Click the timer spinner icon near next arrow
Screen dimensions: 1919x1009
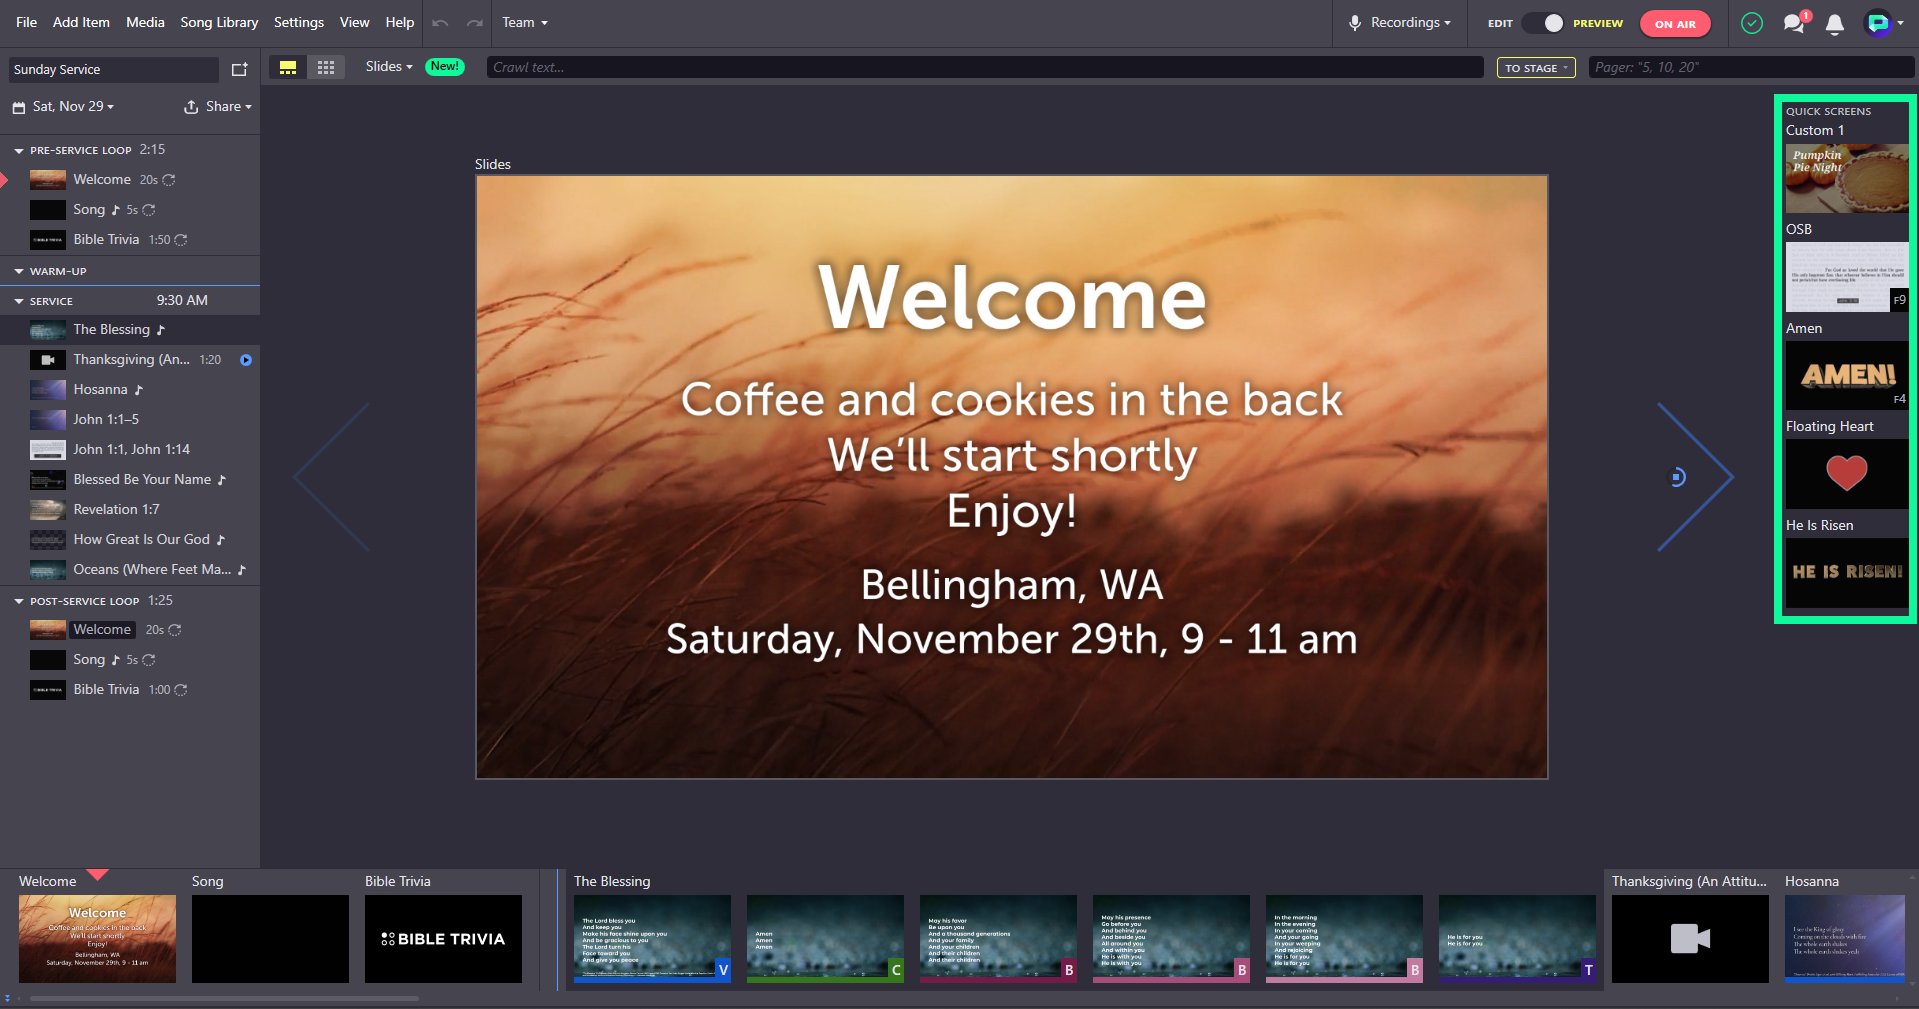(1678, 478)
